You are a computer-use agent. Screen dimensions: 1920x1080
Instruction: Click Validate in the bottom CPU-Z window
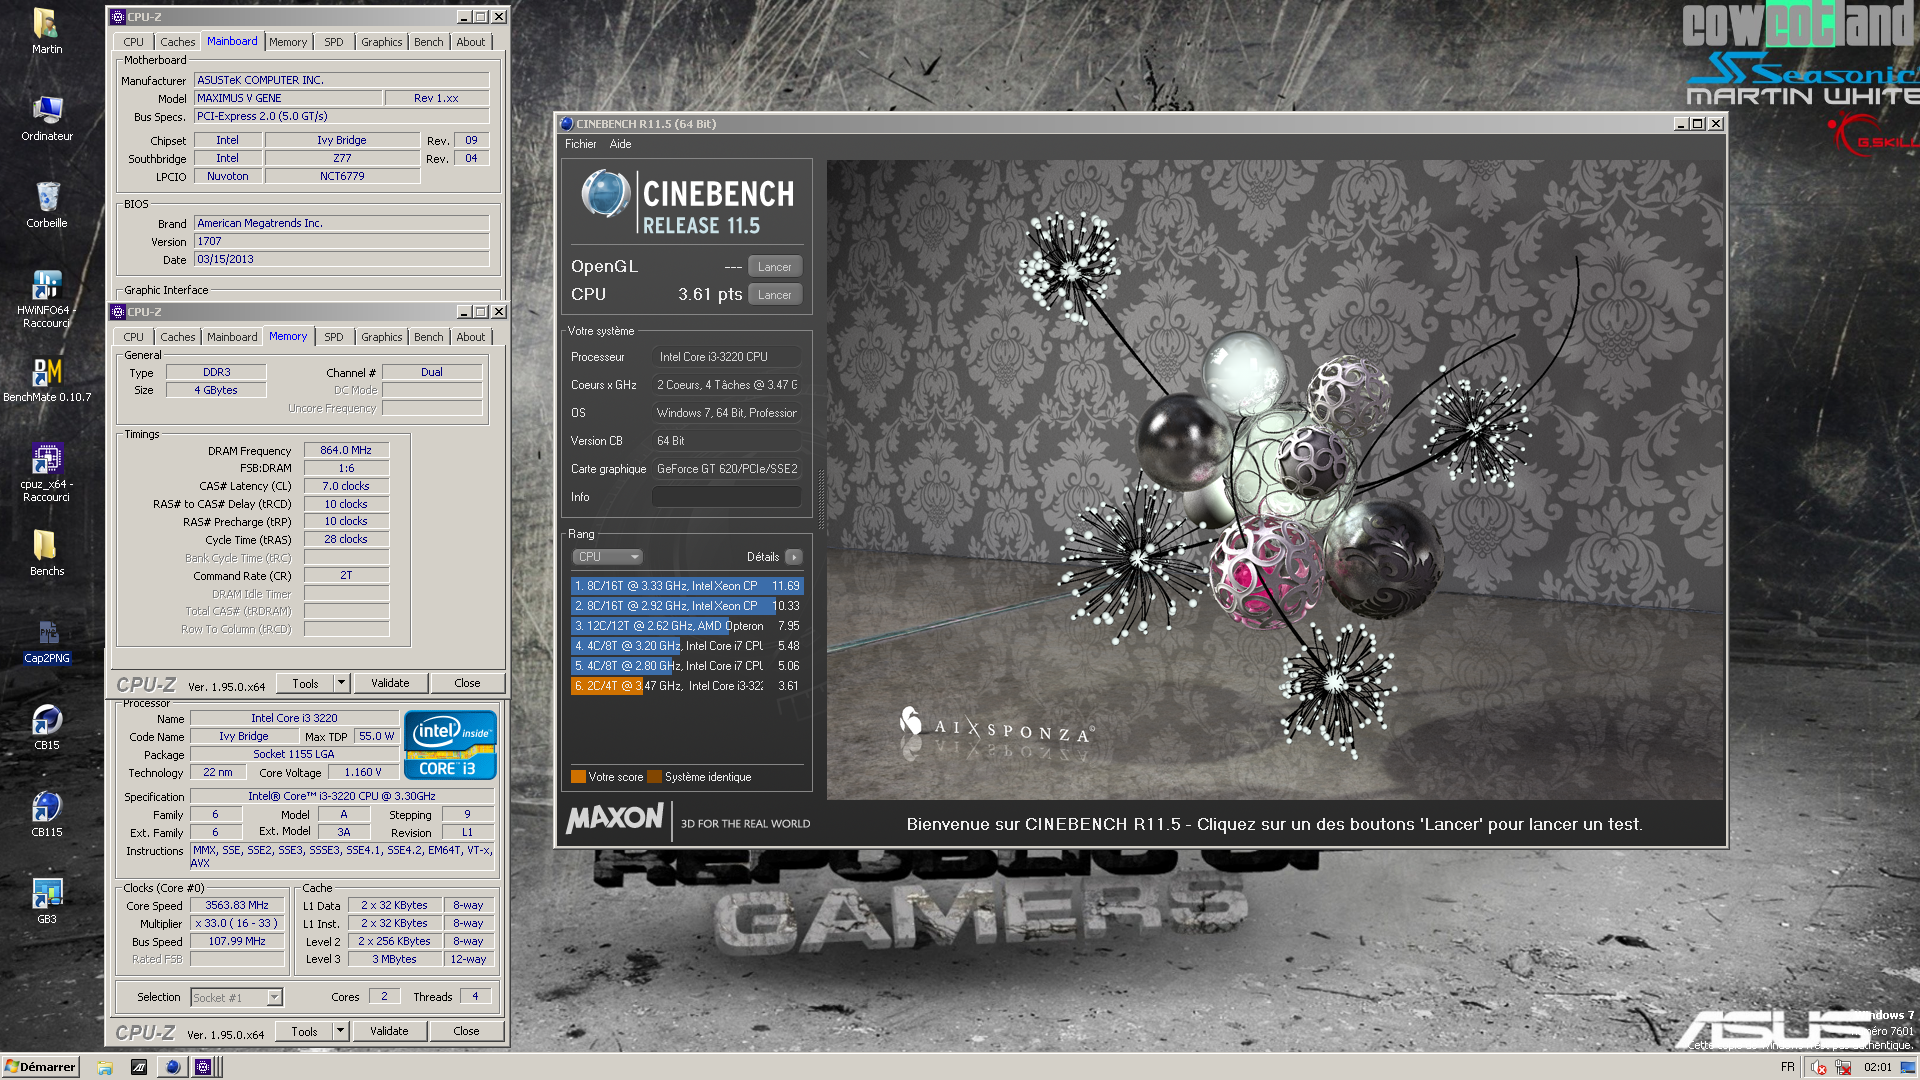coord(389,1031)
